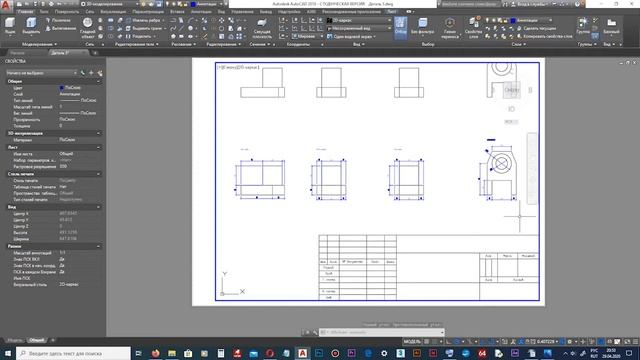Click the Windows taskbar search box
Screen dimensions: 640x360
click(x=73, y=353)
